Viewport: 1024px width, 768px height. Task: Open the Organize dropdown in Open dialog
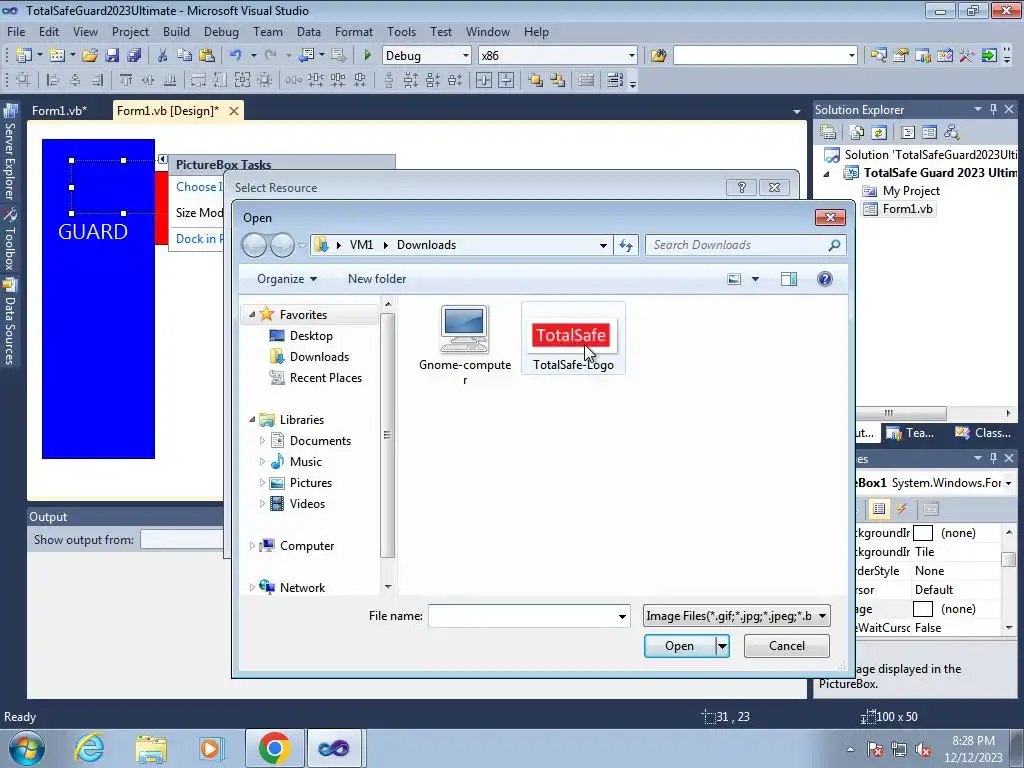point(287,279)
